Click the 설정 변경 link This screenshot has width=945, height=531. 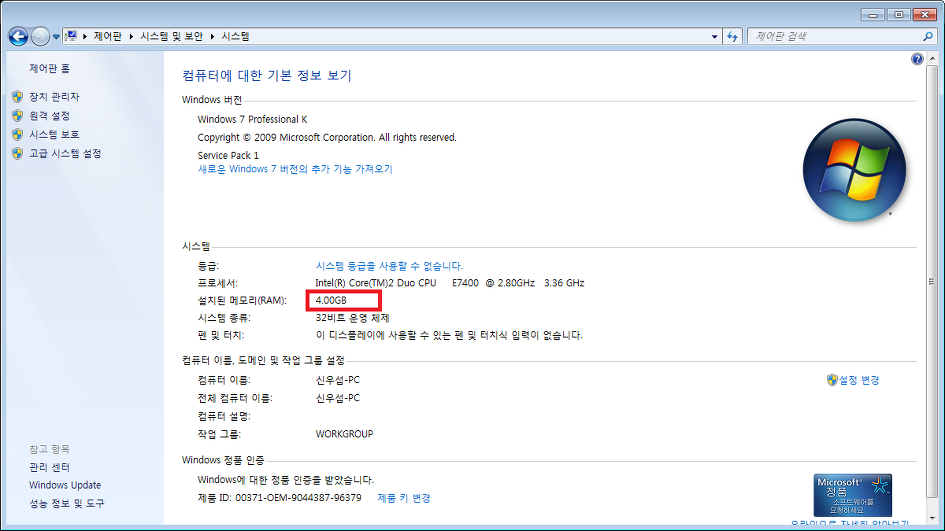point(859,380)
